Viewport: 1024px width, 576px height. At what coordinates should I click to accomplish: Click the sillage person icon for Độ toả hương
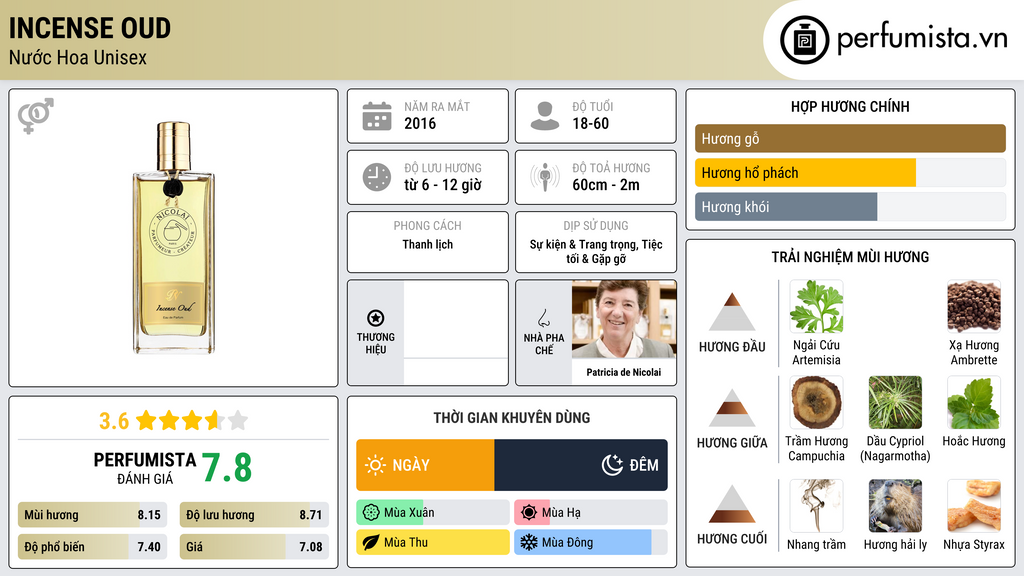pos(545,177)
